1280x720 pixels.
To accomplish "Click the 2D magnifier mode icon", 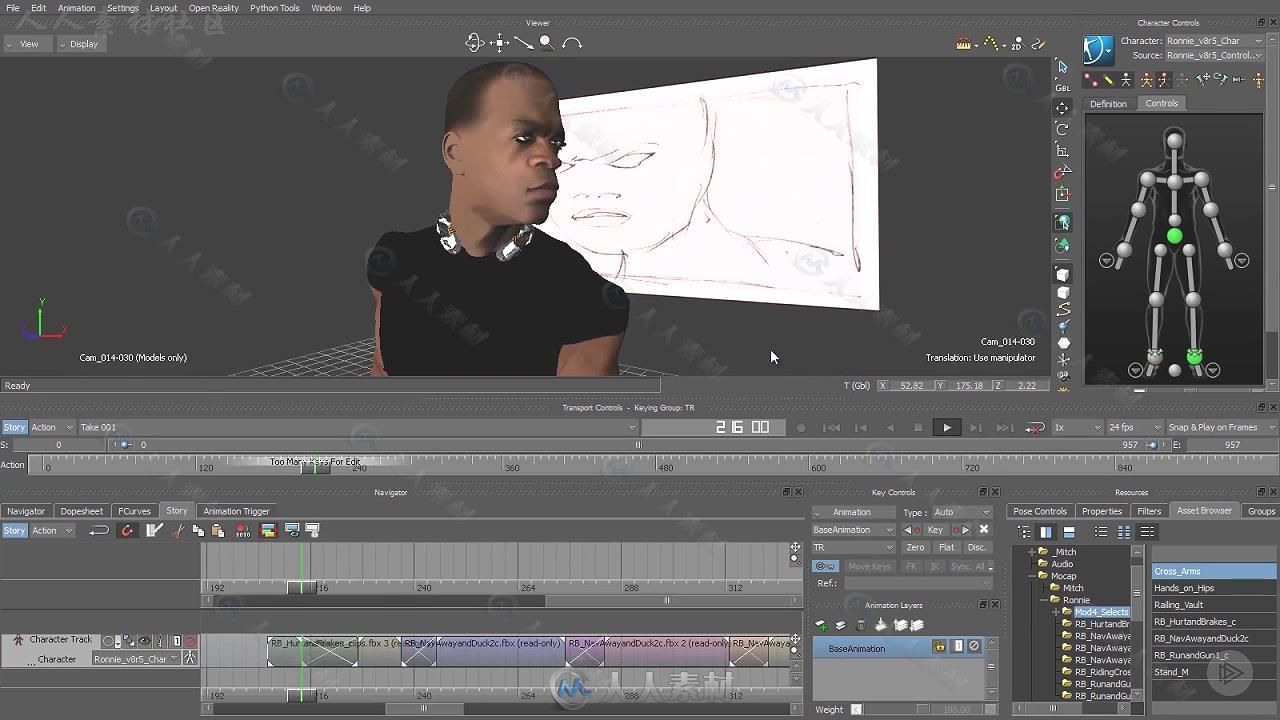I will [1016, 44].
